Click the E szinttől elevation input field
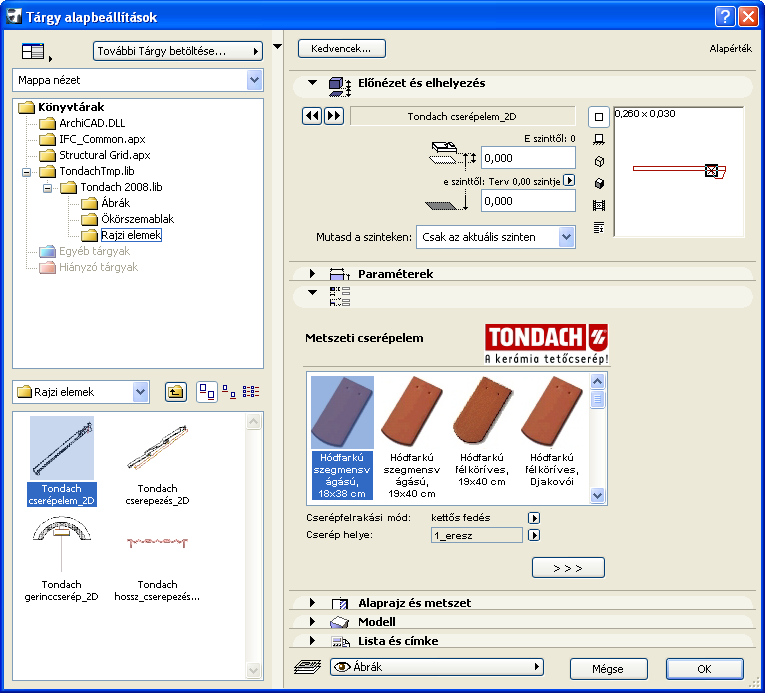 coord(528,158)
